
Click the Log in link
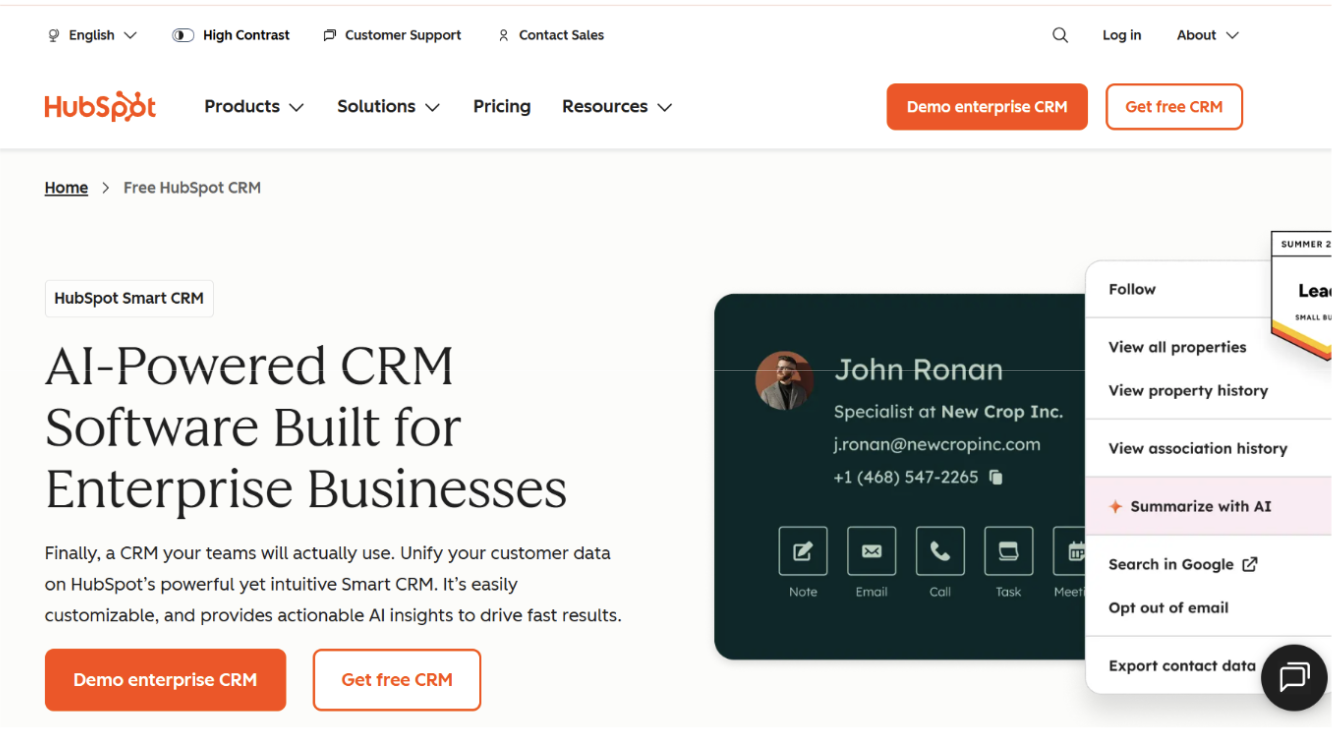(x=1122, y=35)
